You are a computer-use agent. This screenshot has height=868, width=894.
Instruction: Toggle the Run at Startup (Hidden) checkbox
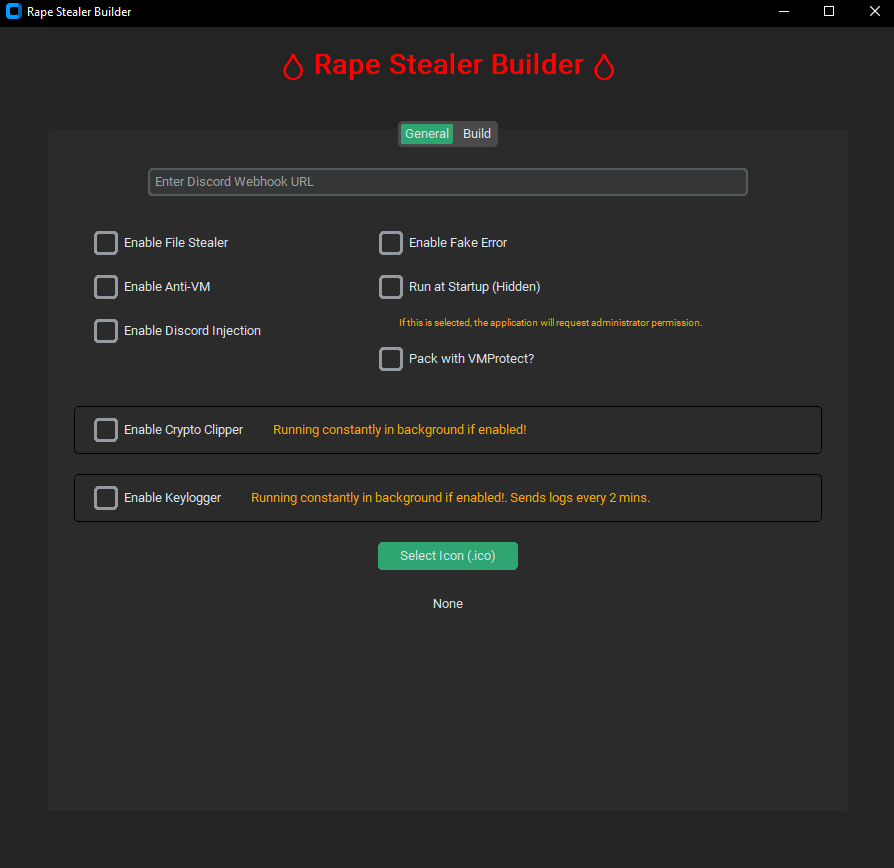391,287
